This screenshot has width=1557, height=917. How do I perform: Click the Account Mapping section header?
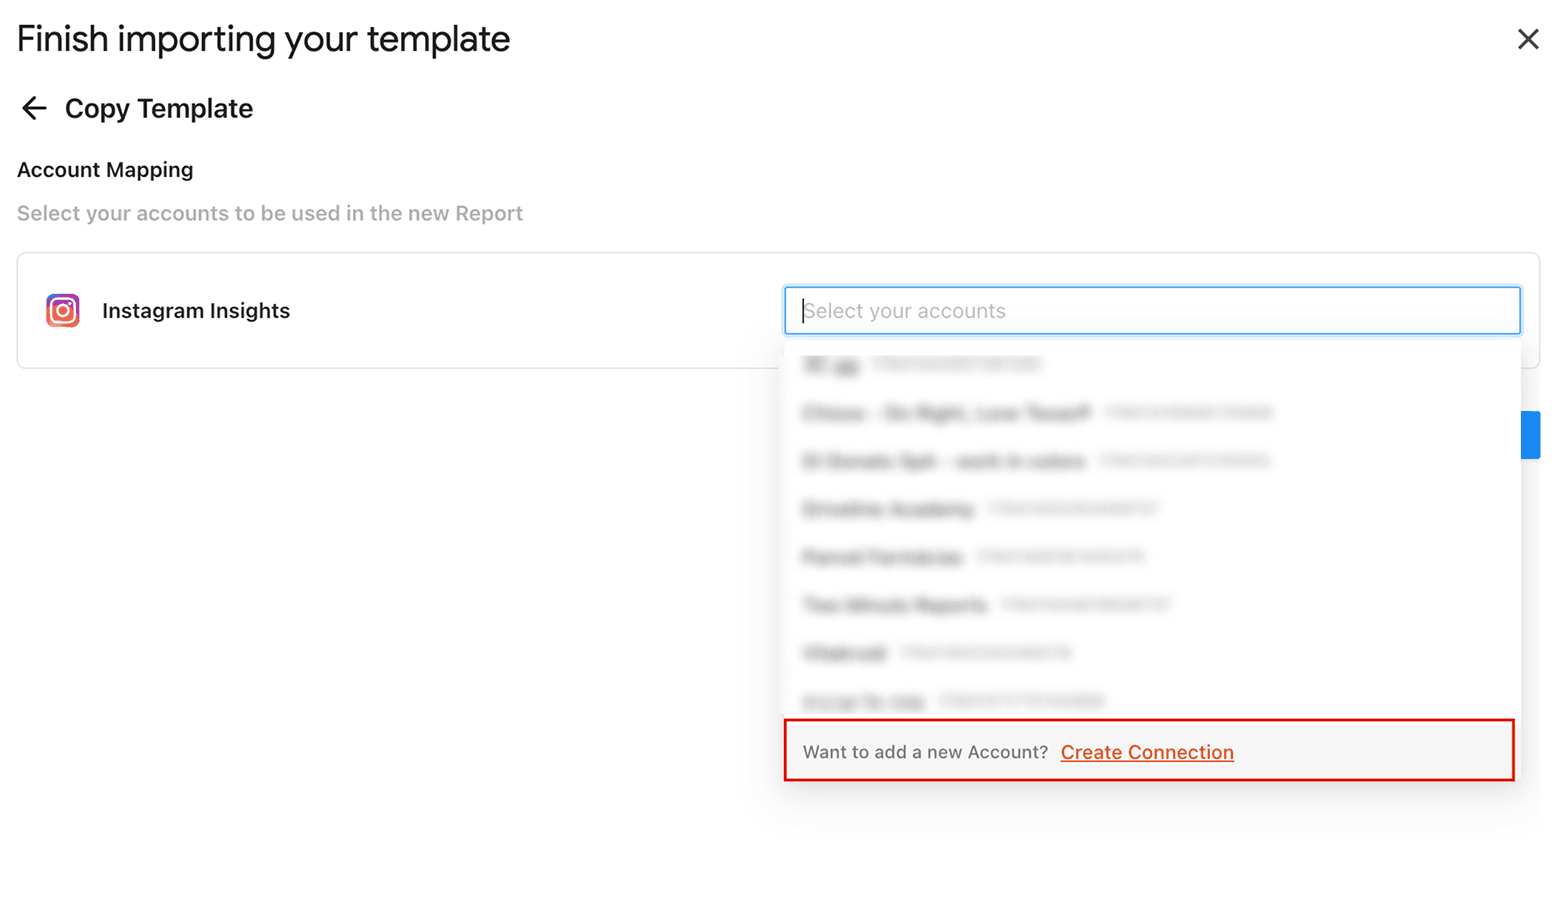(105, 169)
